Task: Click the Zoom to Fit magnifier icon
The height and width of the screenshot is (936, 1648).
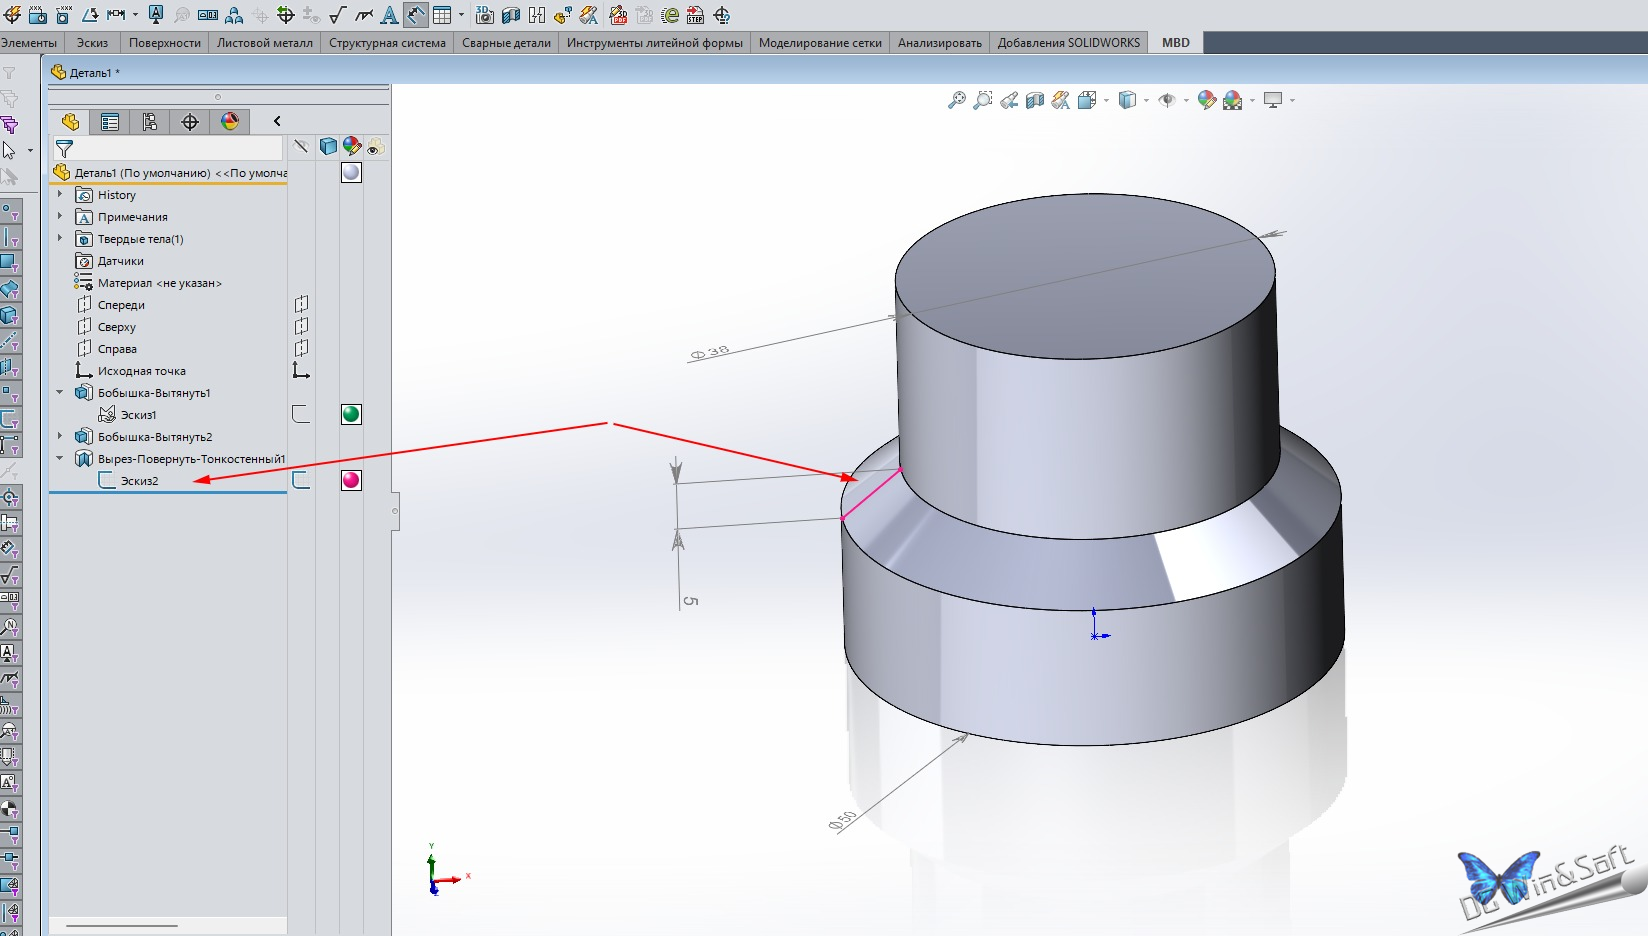Action: point(957,100)
